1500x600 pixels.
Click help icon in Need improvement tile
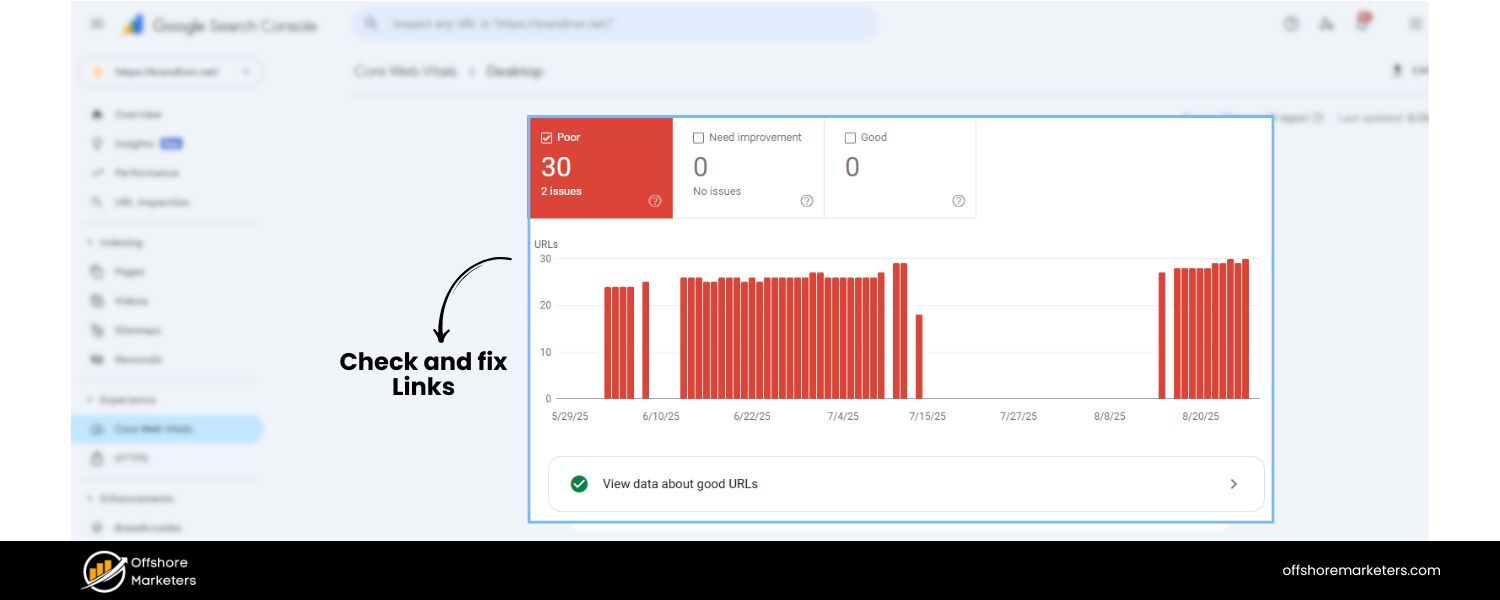tap(807, 201)
